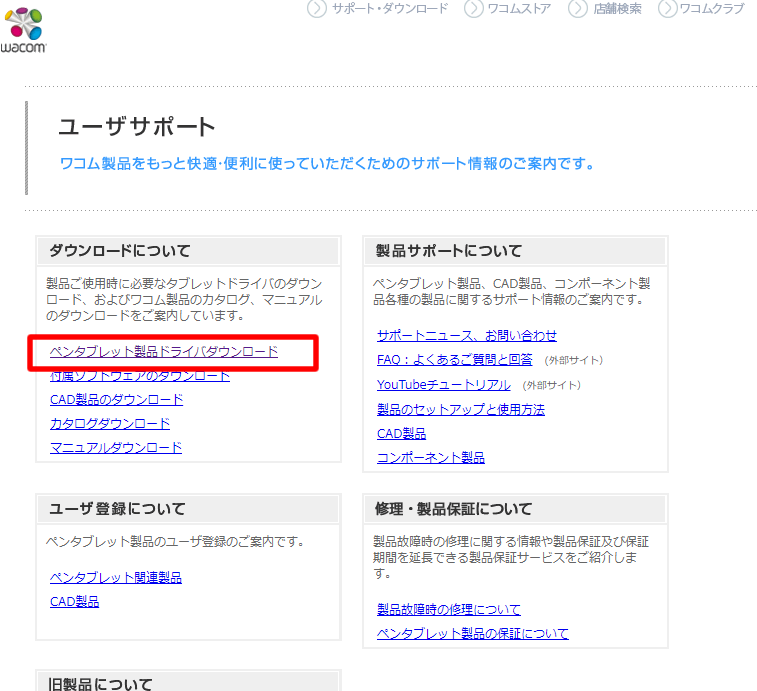Screen dimensions: 757x691
Task: Open CAD製品のダウンロード link
Action: [x=116, y=400]
